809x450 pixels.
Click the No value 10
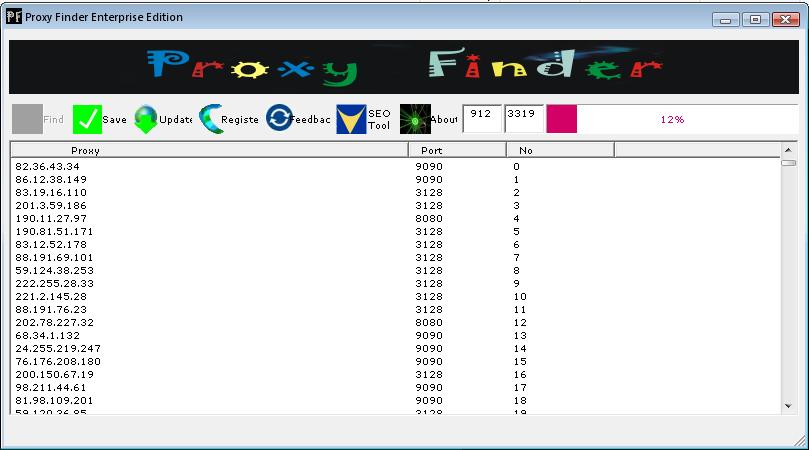[520, 296]
